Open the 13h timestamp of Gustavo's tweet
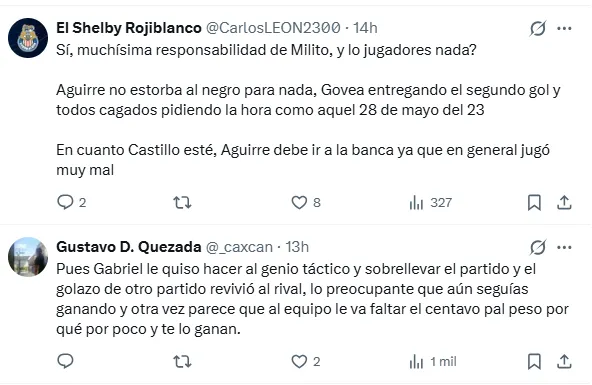 coord(297,247)
